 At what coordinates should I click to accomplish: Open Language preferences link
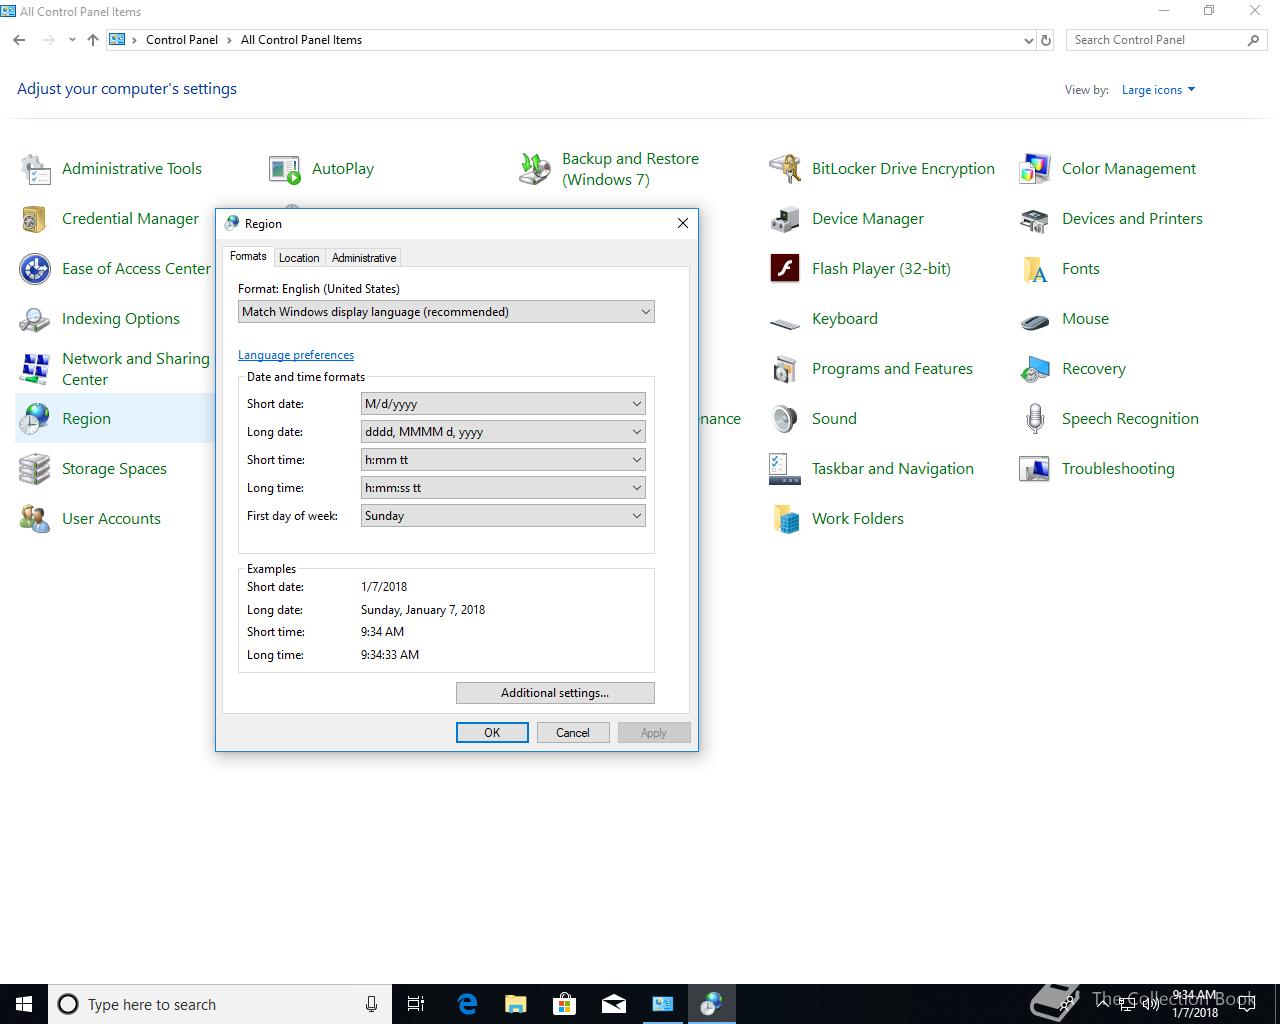tap(296, 355)
